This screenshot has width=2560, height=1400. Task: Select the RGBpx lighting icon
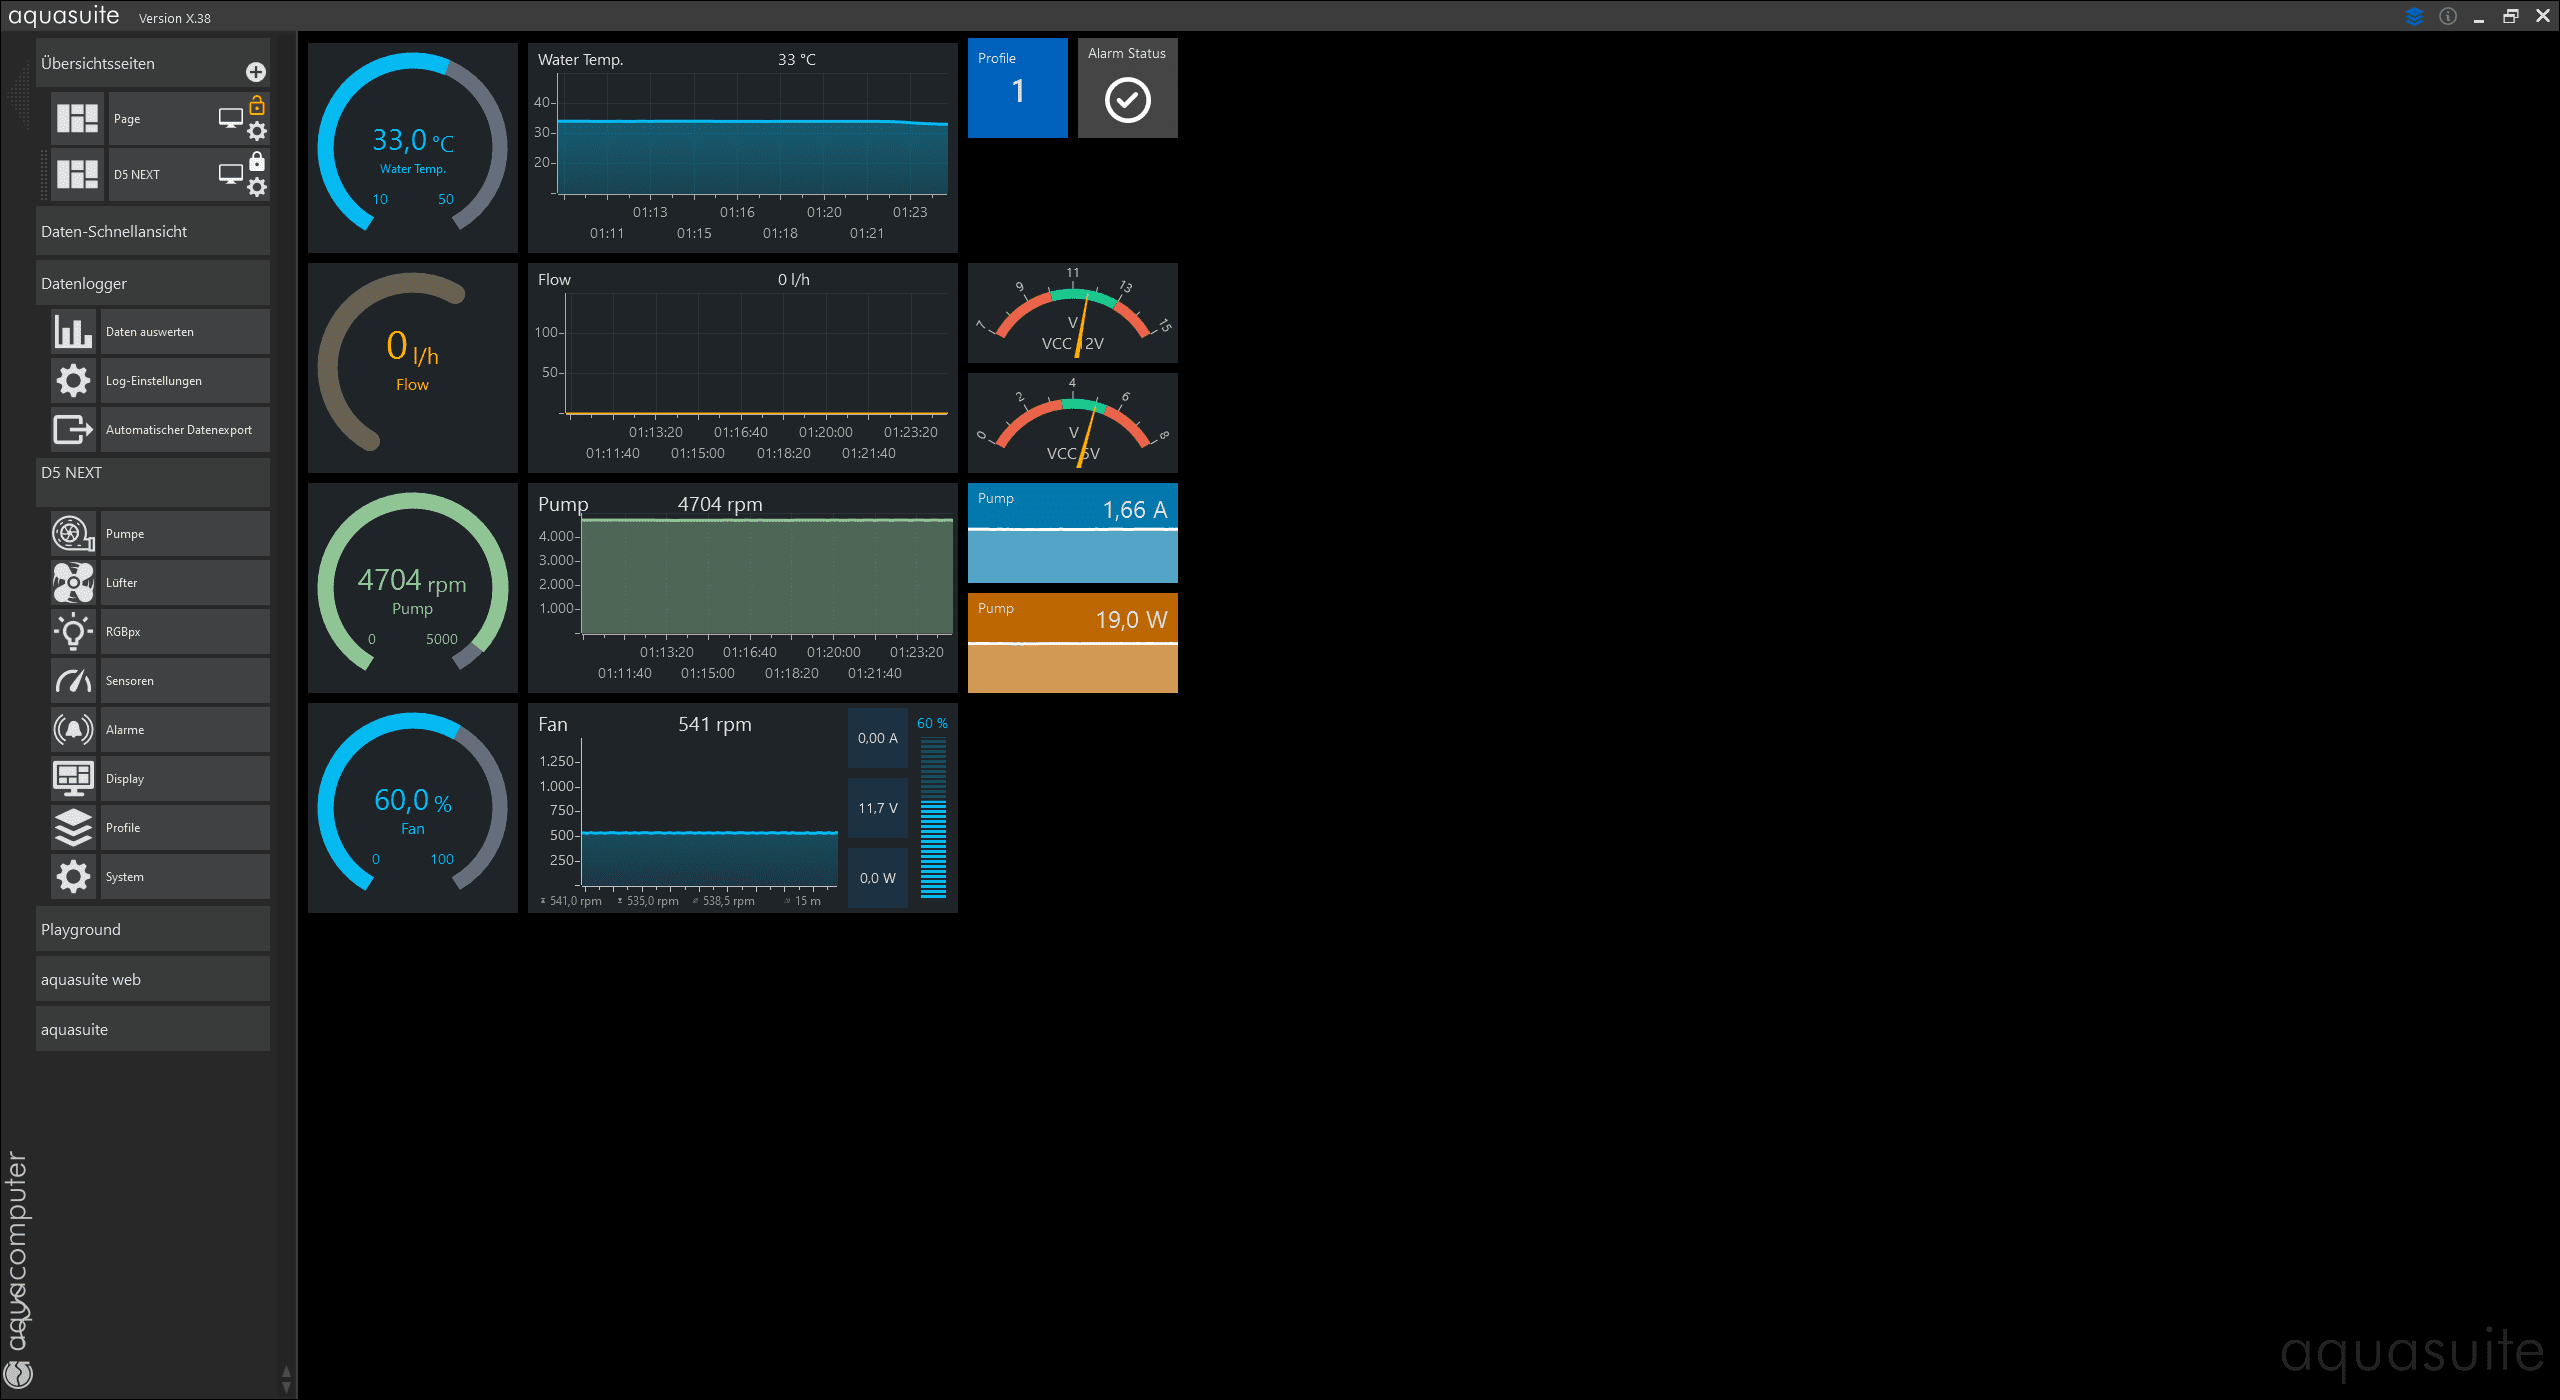73,632
